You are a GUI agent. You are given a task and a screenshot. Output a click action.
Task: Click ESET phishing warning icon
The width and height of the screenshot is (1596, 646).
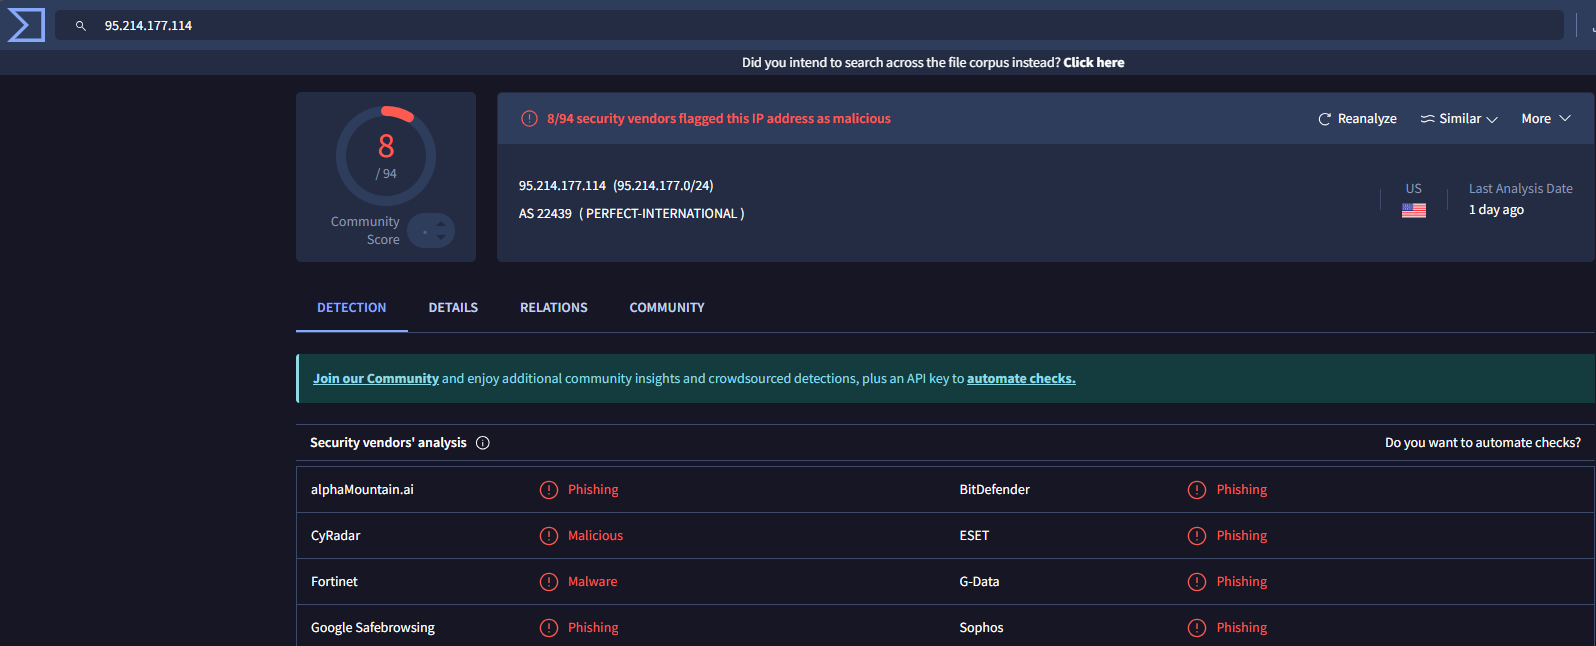coord(1197,536)
